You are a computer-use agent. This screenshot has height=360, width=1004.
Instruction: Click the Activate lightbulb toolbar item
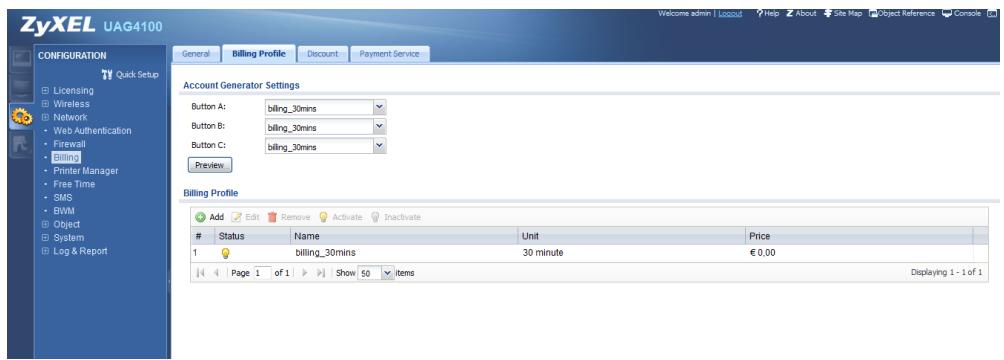[340, 217]
